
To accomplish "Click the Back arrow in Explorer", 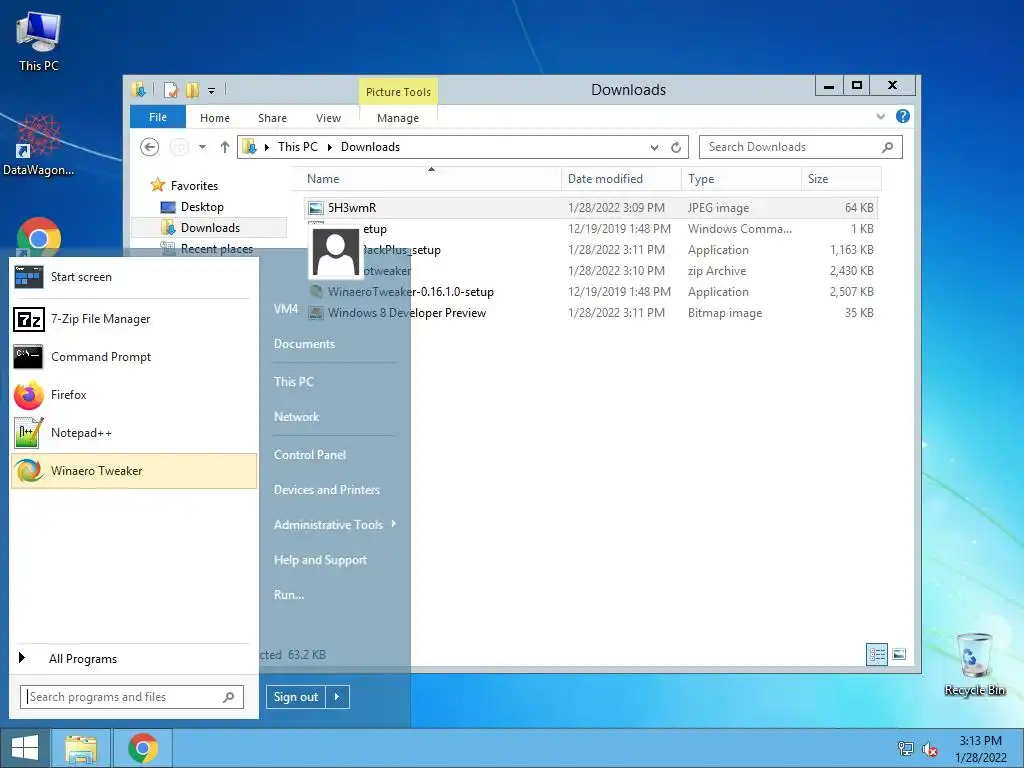I will point(150,147).
